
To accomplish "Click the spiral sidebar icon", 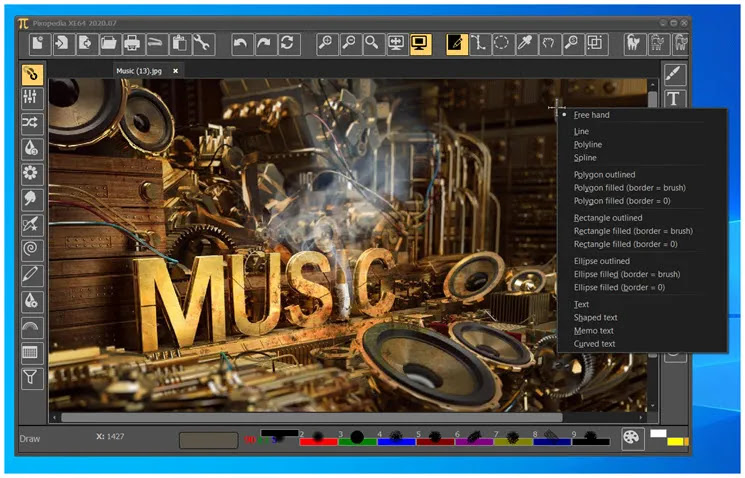I will pos(32,249).
